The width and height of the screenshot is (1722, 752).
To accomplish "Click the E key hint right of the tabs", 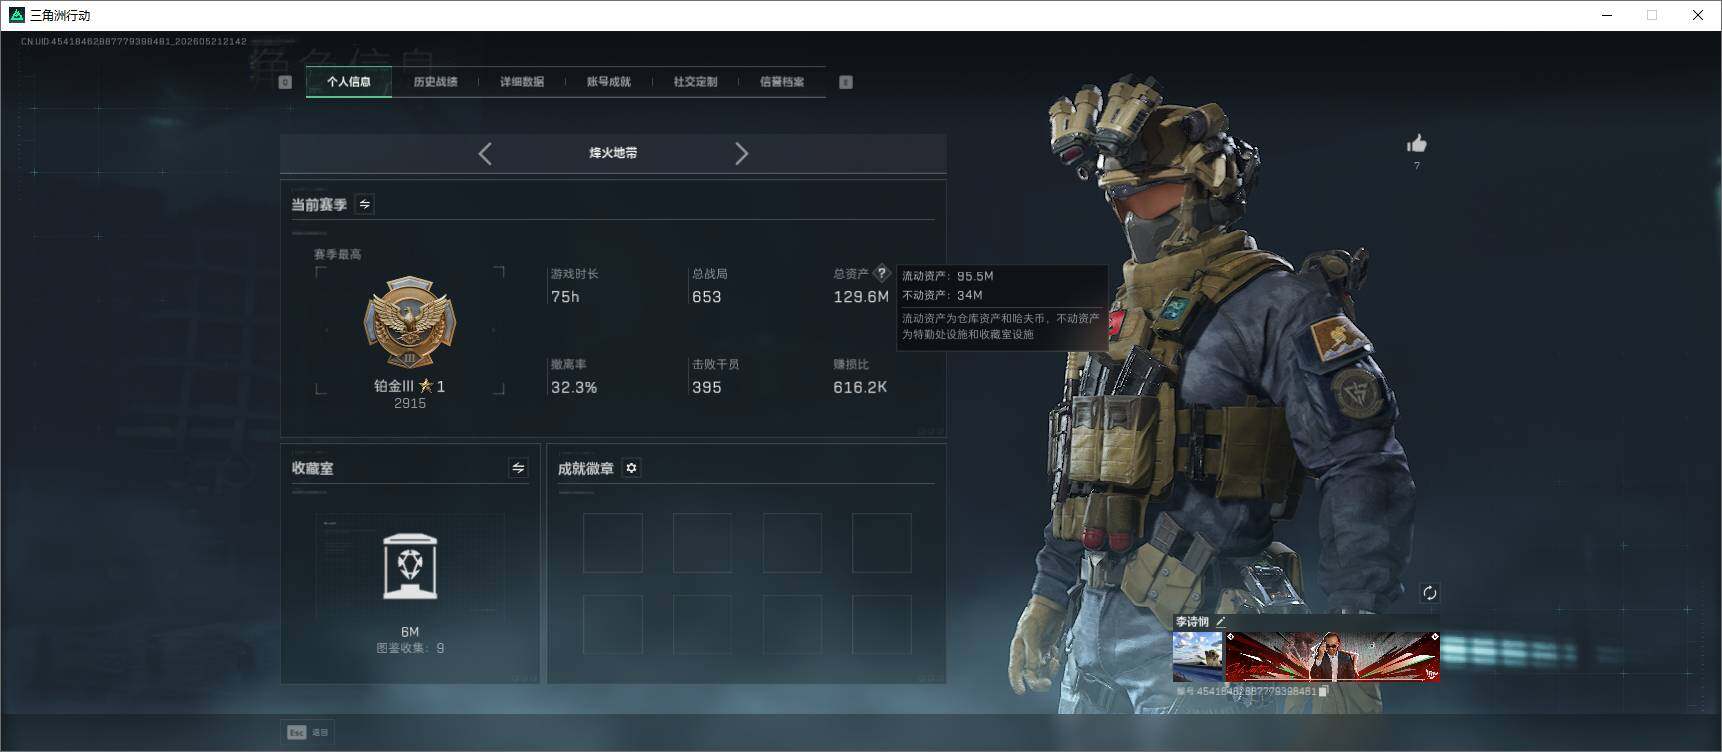I will click(846, 82).
